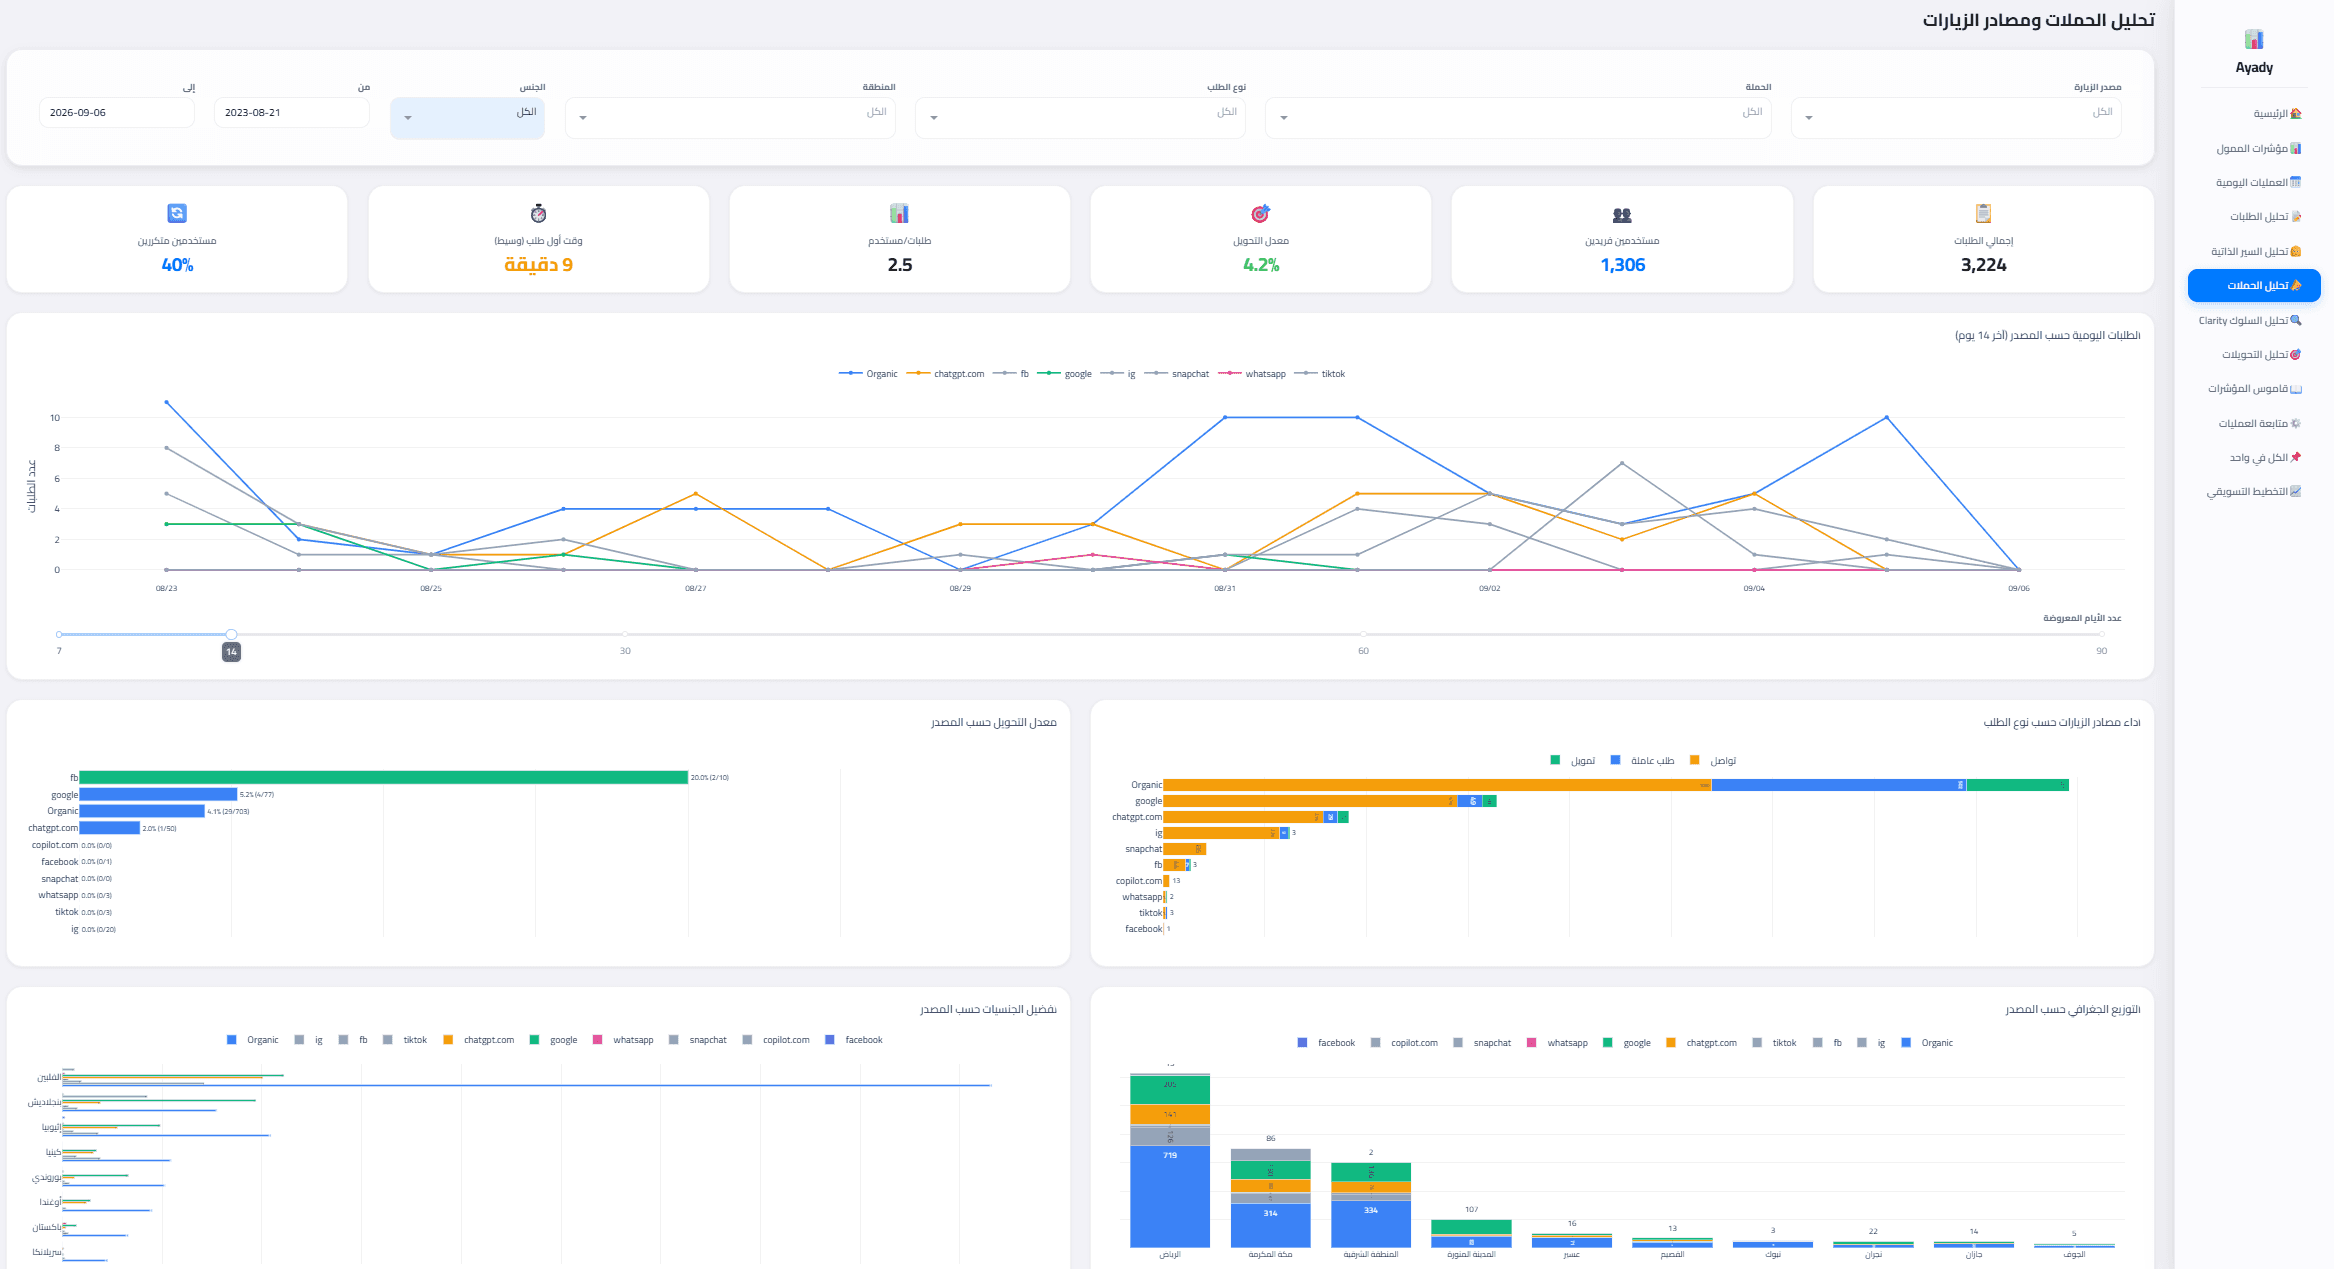
Task: Go to العمليات اليومية page
Action: [2254, 182]
